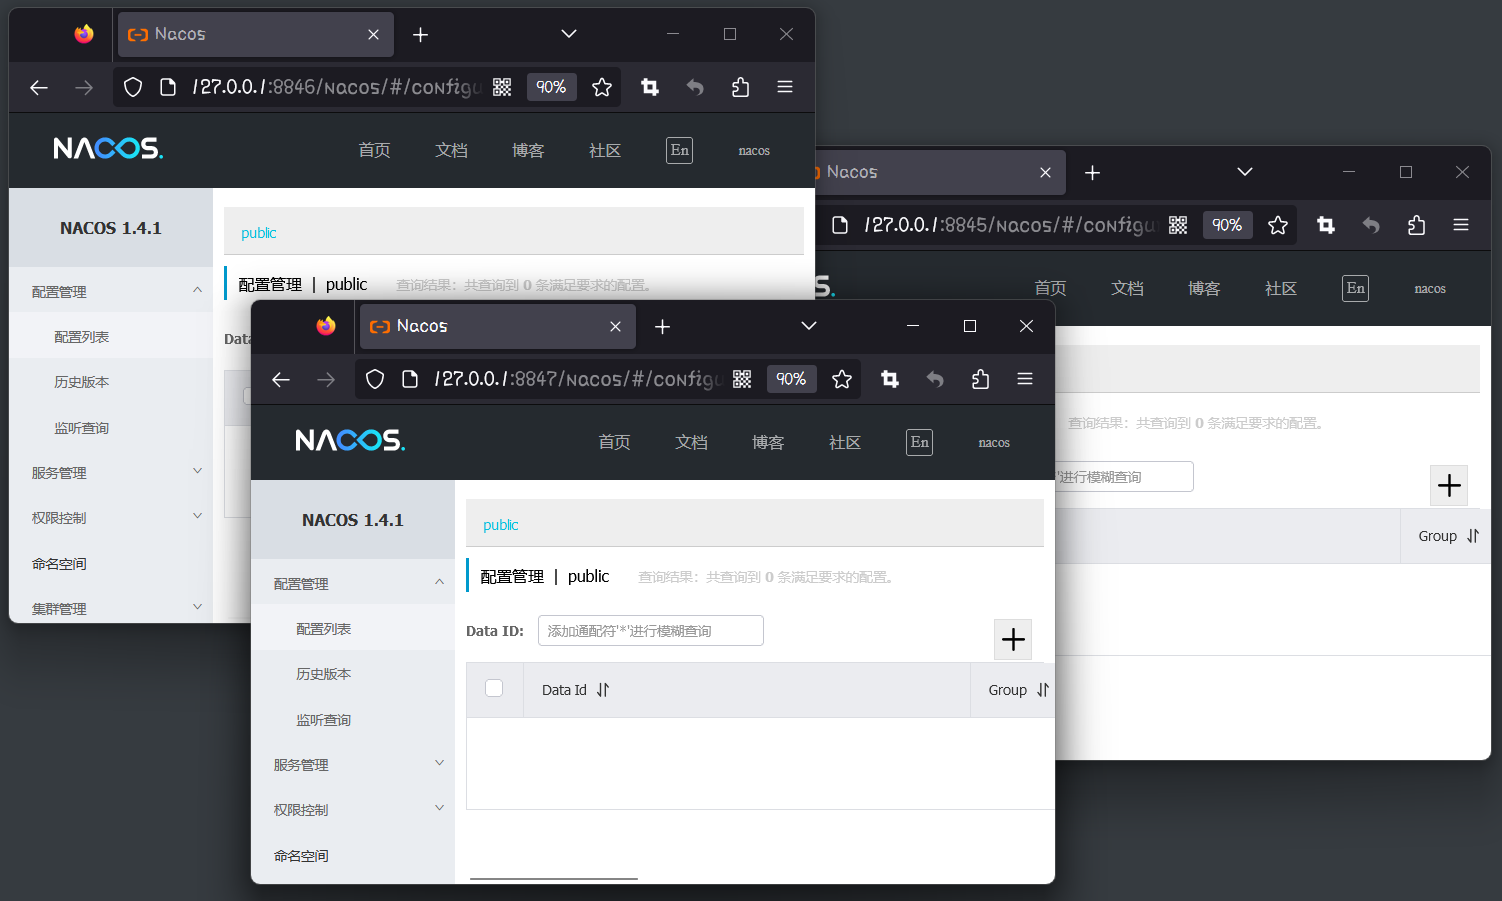Go back in the 8846 window
This screenshot has width=1502, height=901.
pyautogui.click(x=39, y=87)
